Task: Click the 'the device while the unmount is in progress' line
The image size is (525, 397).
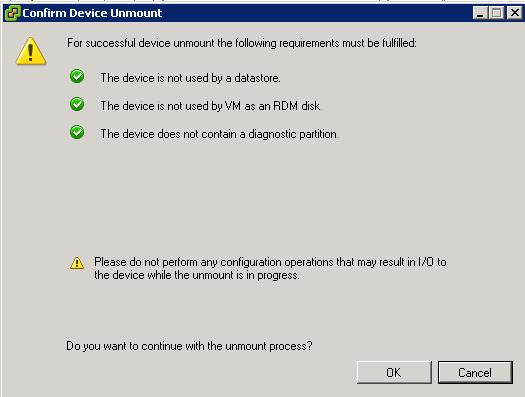Action: coord(197,275)
